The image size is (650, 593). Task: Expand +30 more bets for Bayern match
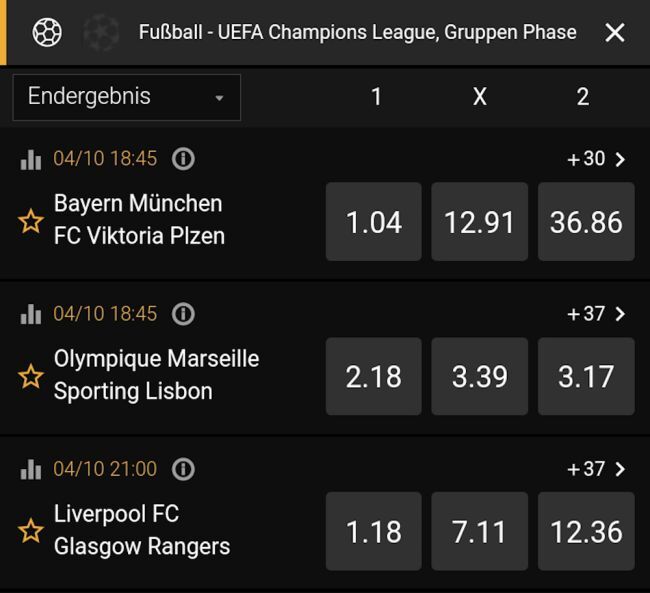pyautogui.click(x=597, y=159)
